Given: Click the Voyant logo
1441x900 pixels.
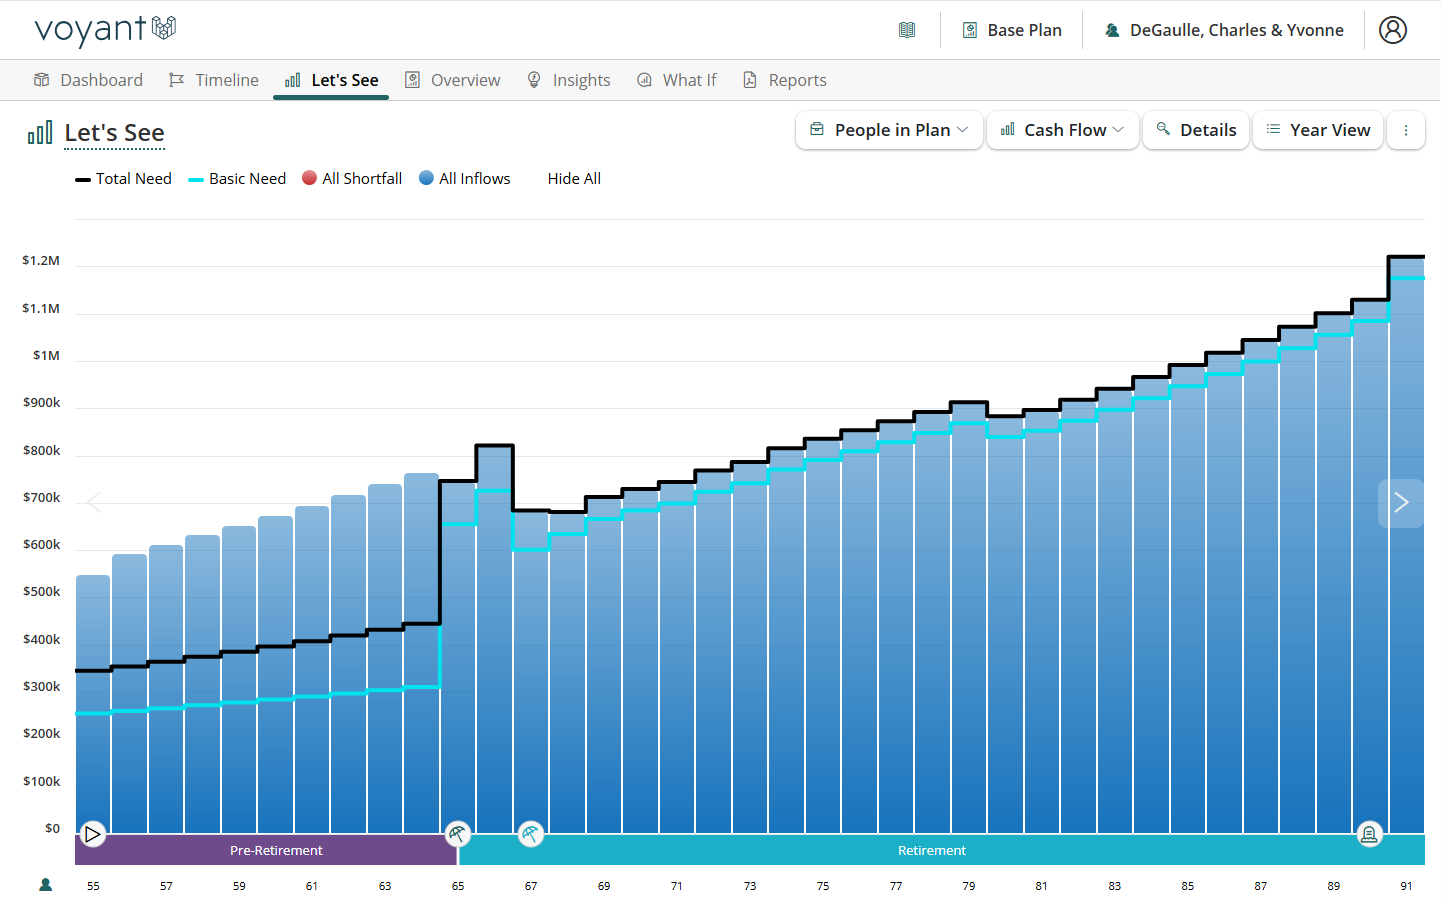Looking at the screenshot, I should pos(105,30).
